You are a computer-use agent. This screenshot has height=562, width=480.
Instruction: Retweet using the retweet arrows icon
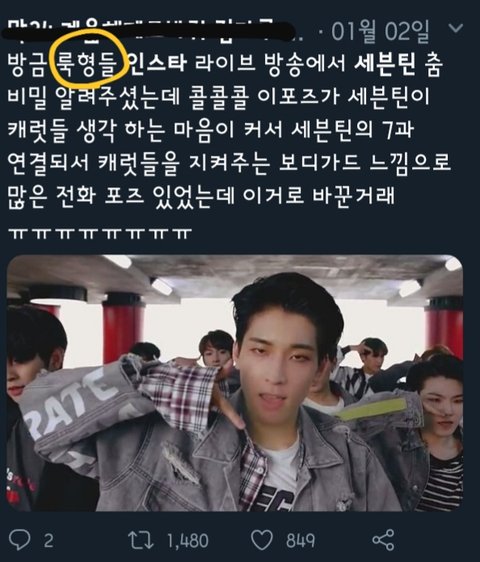click(x=141, y=540)
